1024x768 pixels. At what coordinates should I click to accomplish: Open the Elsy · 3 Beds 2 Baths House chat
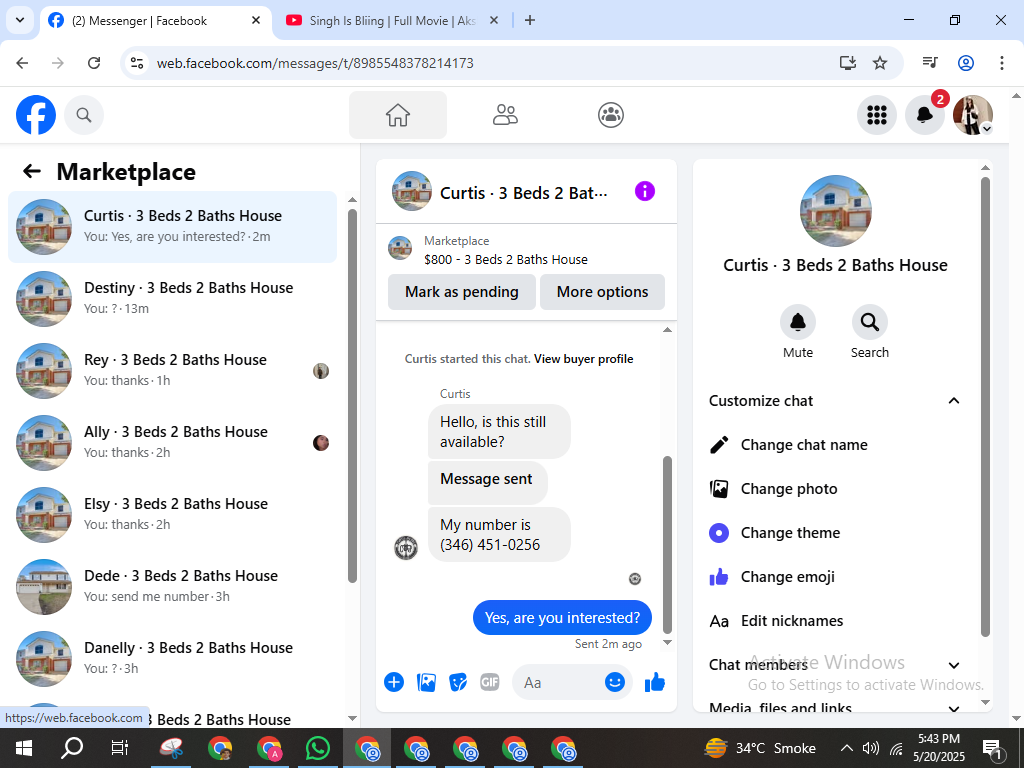(172, 515)
